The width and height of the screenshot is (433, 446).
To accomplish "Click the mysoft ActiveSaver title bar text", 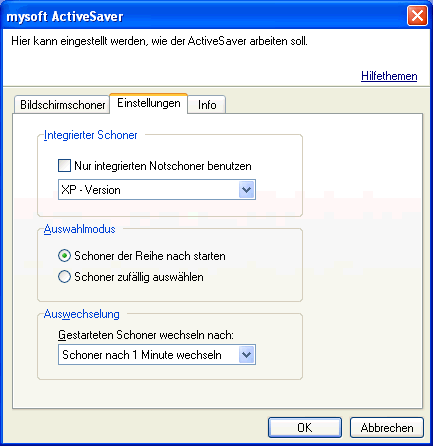I will coord(65,16).
